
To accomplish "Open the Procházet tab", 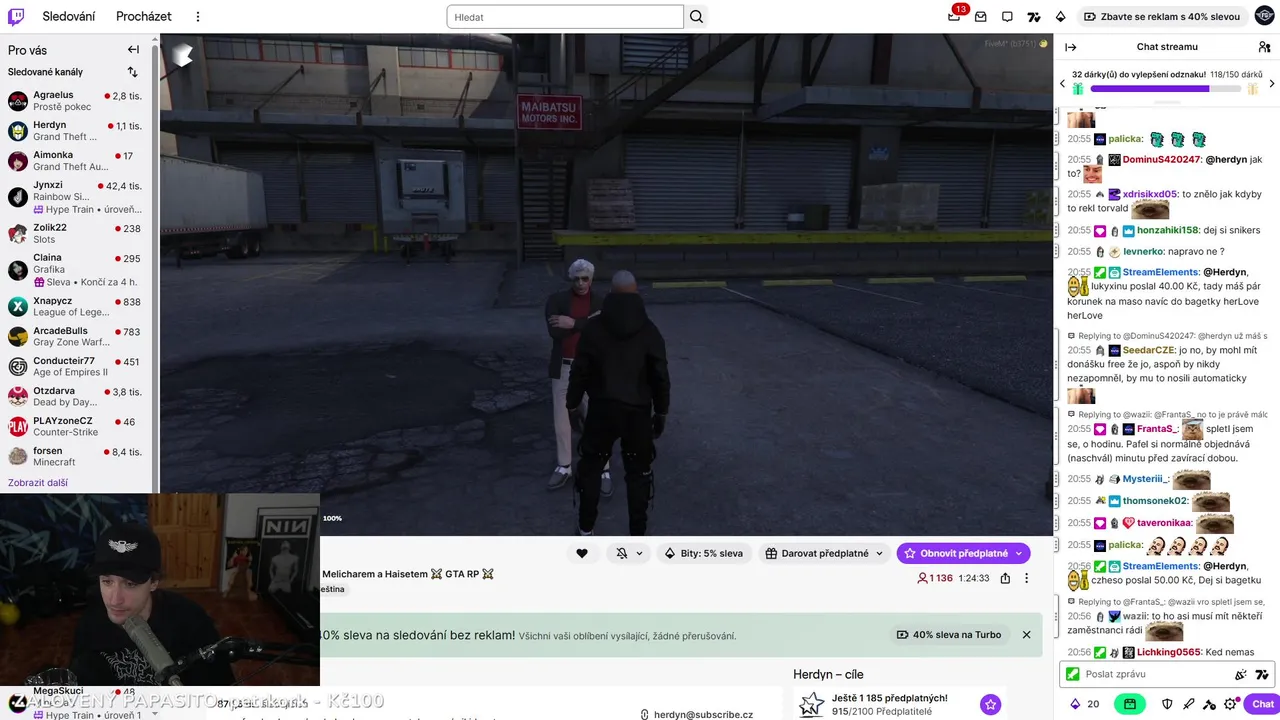I will pos(144,17).
